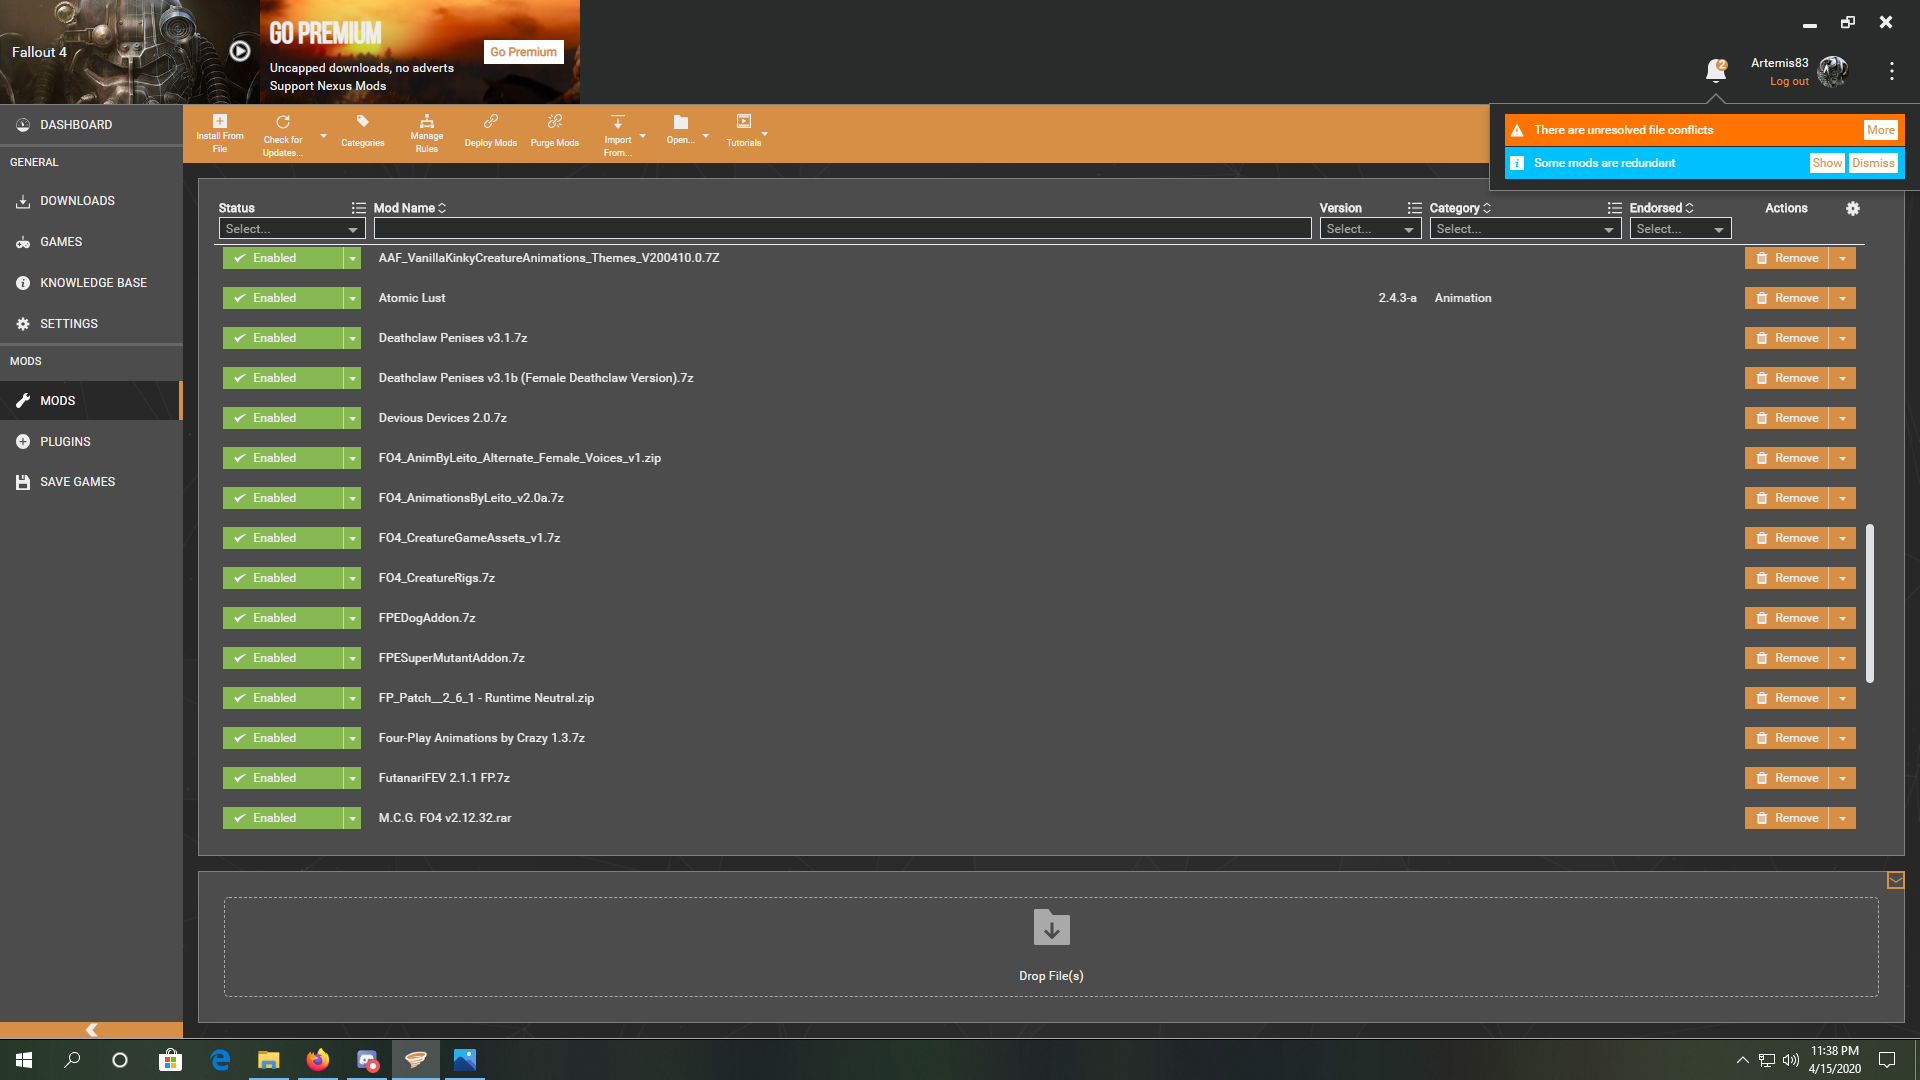Toggle Enabled for Four-Play Animations by Crazy
1920x1080 pixels.
[283, 738]
